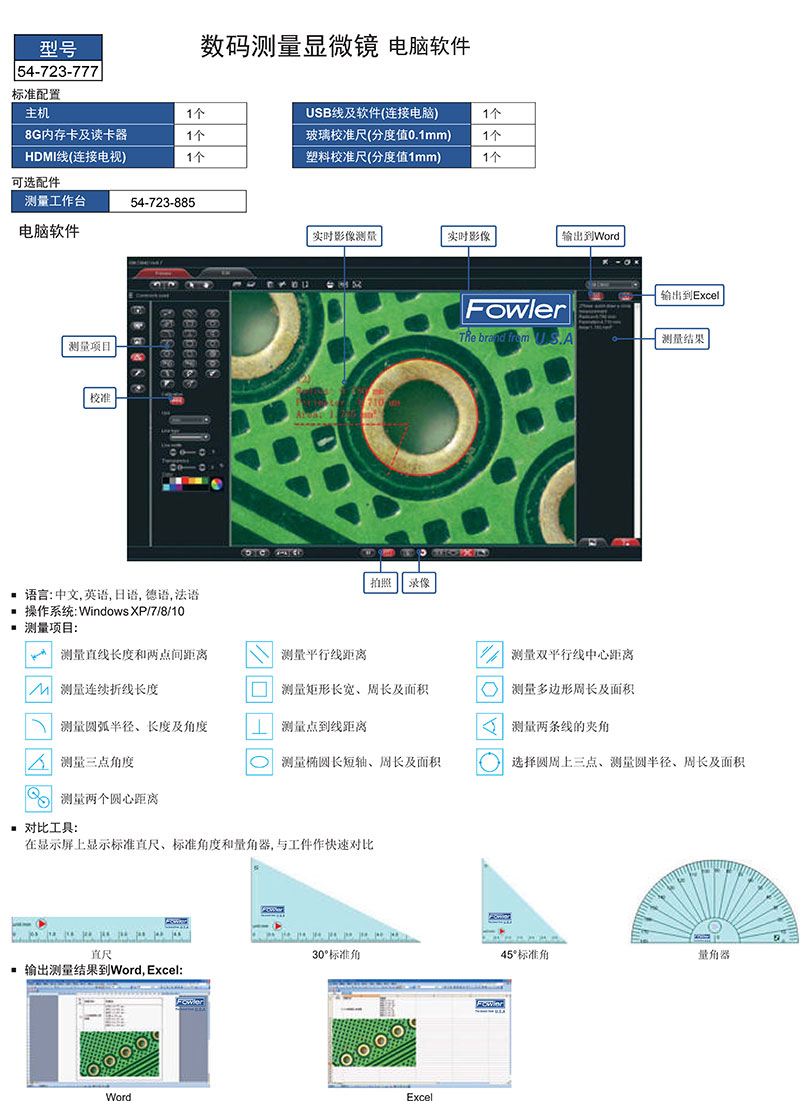Click the red Excel export icon
Viewport: 800px width, 1101px height.
pyautogui.click(x=625, y=296)
